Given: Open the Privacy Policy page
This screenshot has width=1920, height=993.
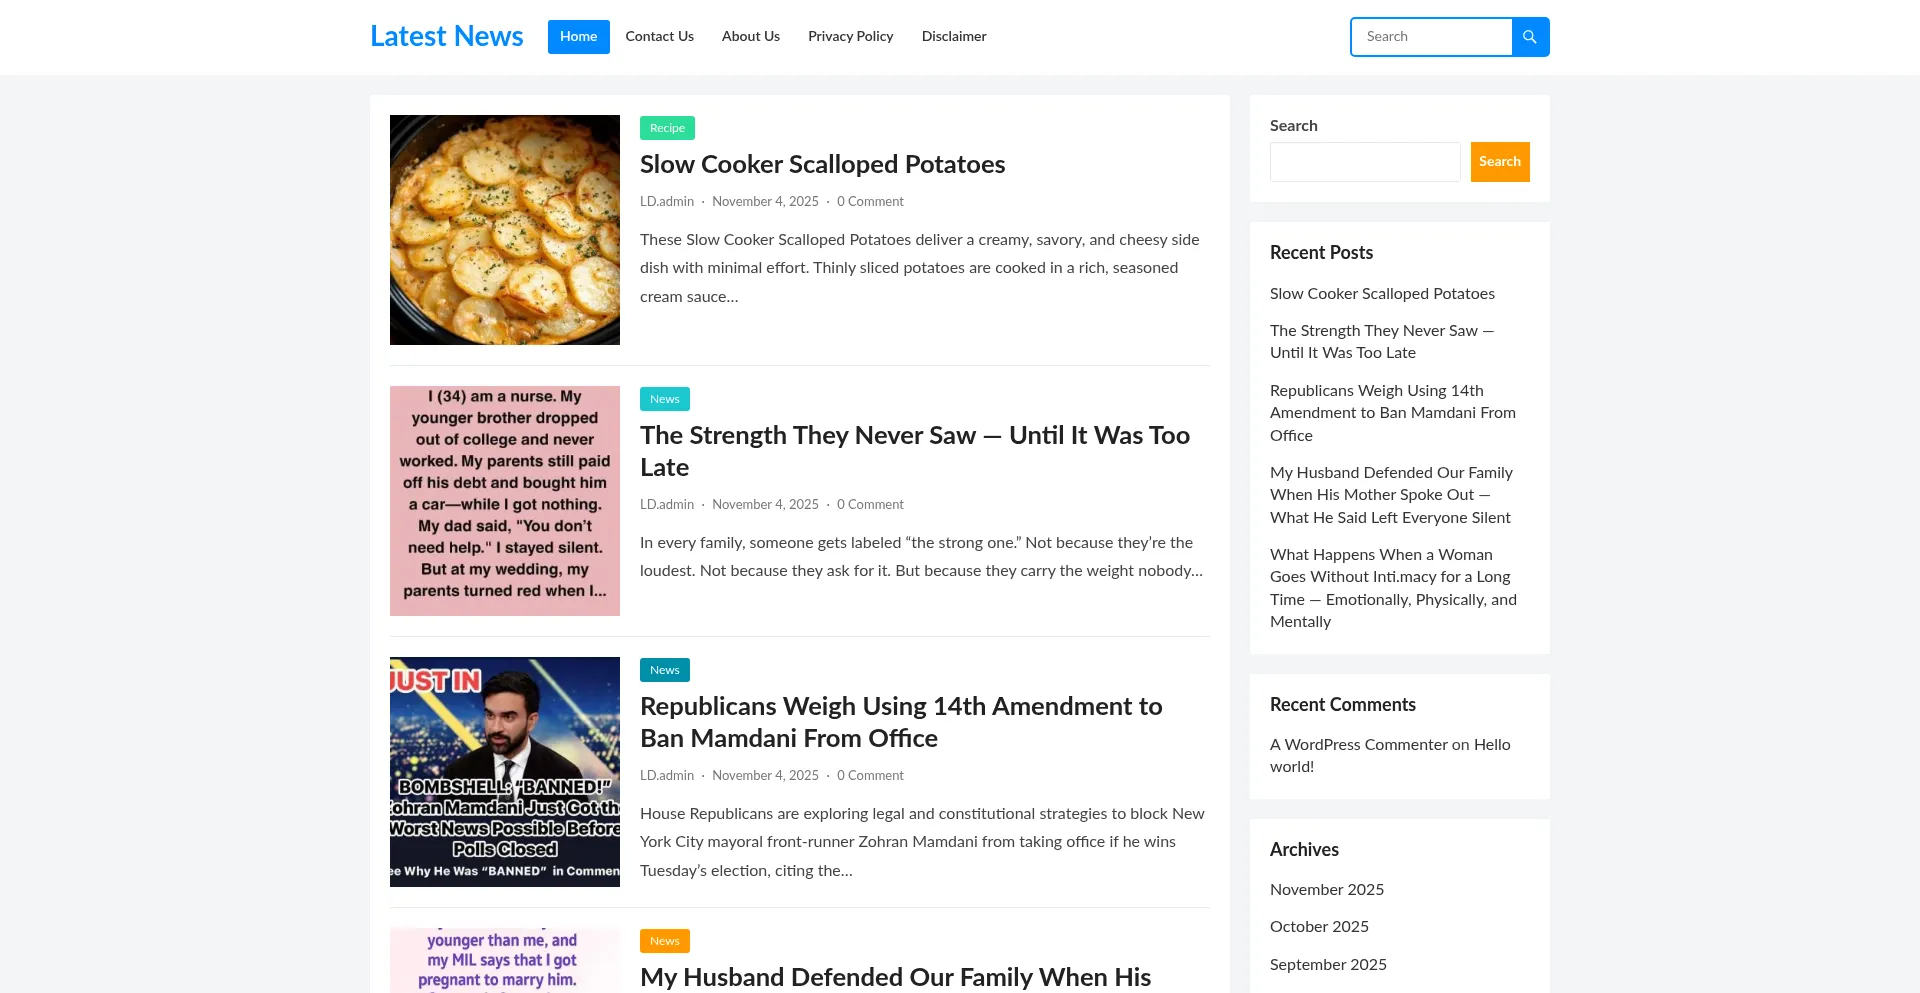Looking at the screenshot, I should tap(850, 37).
